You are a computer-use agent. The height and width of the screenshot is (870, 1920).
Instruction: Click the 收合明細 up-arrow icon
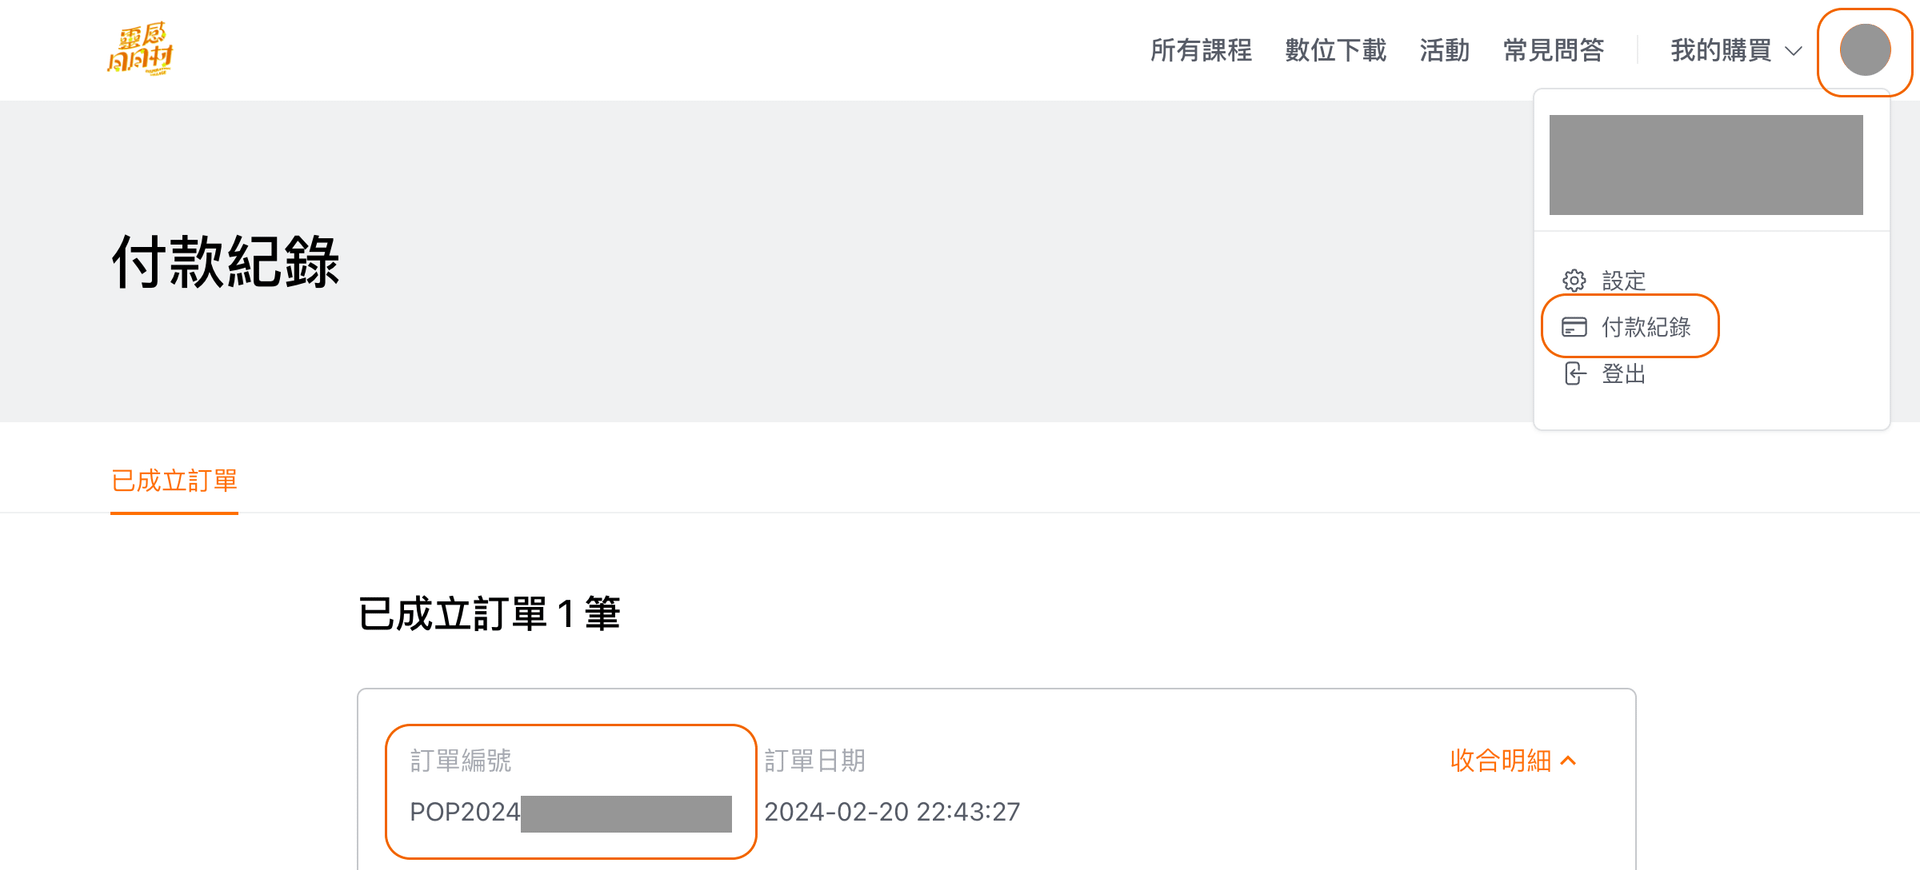click(x=1569, y=761)
